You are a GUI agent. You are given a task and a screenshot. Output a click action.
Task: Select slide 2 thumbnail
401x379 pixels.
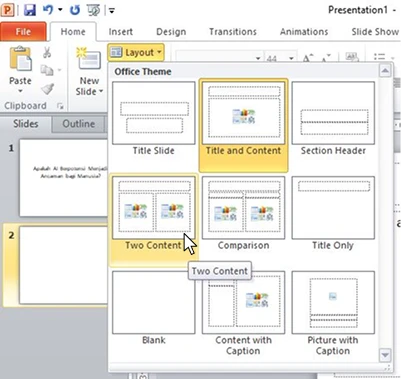pos(63,265)
